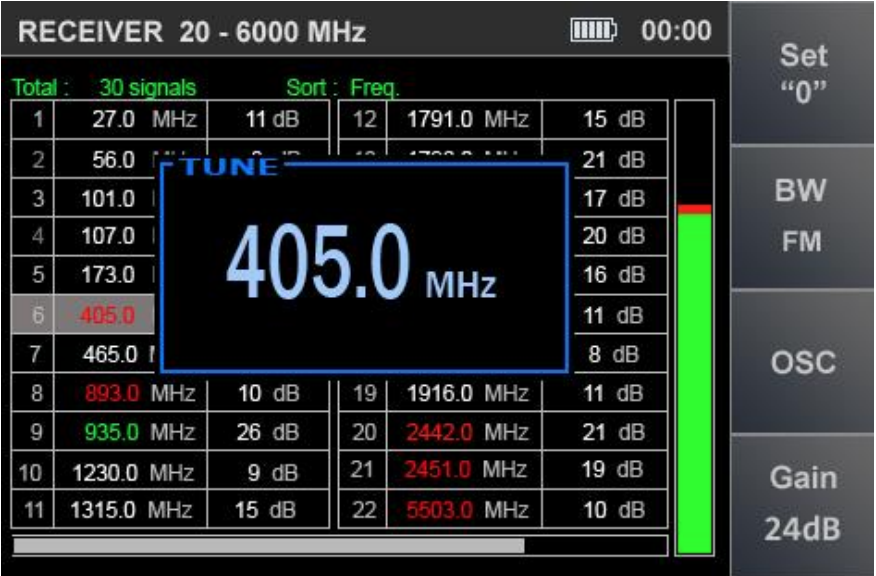Select the 1791.0 MHz signal row
The width and height of the screenshot is (876, 576).
click(466, 121)
